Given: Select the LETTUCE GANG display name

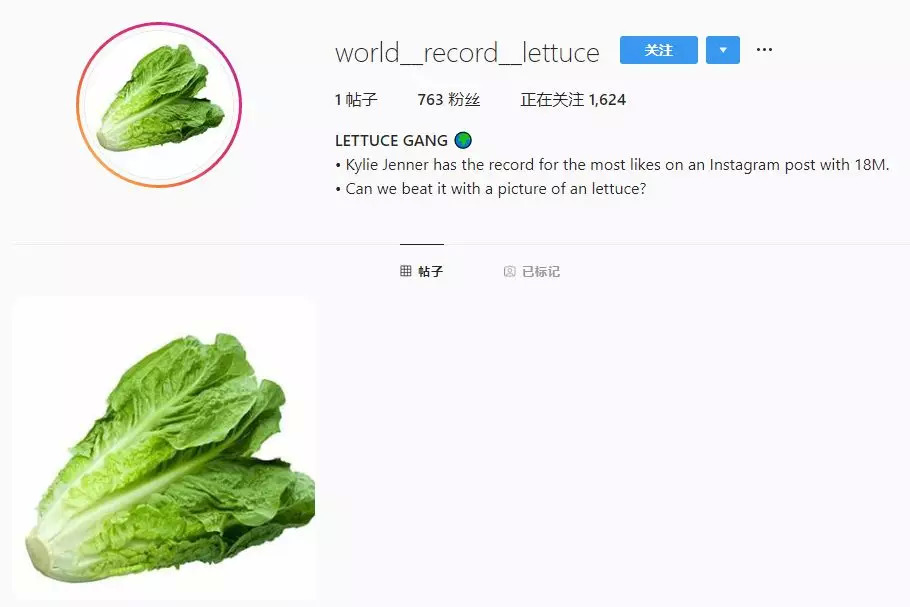Looking at the screenshot, I should (x=391, y=140).
